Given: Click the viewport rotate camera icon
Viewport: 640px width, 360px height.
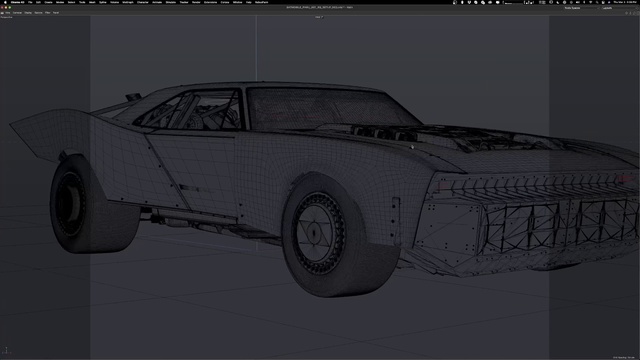Looking at the screenshot, I should 634,13.
